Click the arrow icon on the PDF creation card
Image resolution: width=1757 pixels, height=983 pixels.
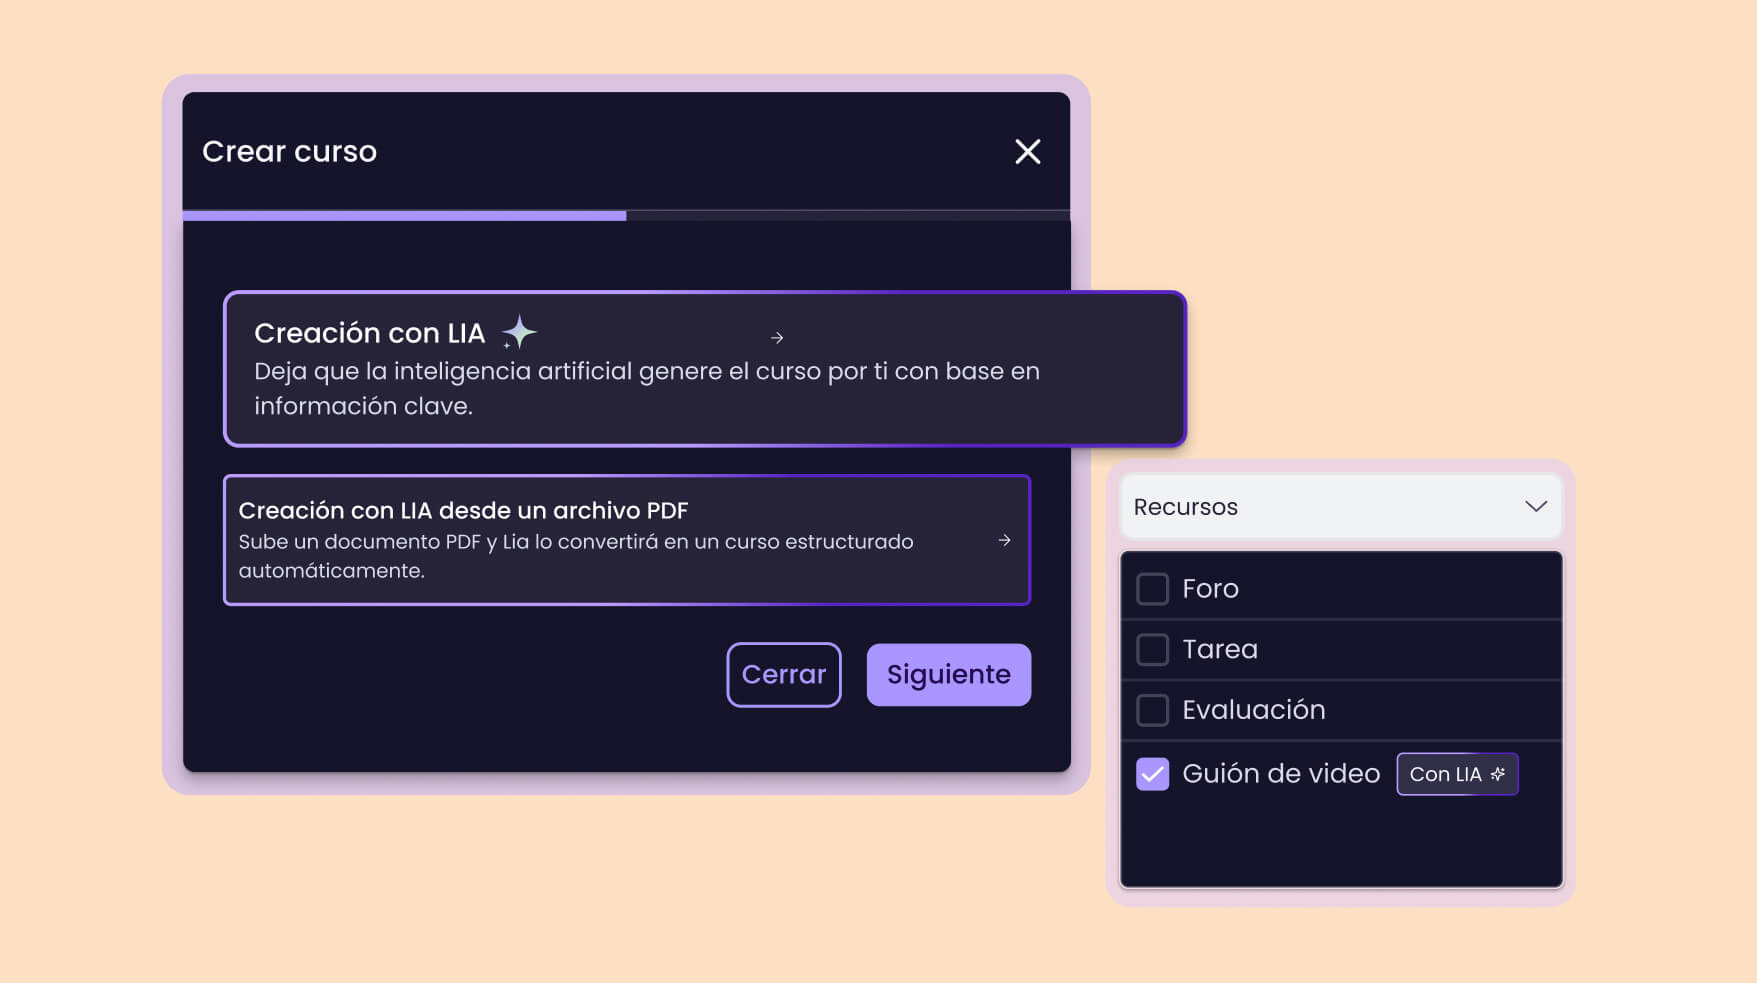(x=1004, y=540)
